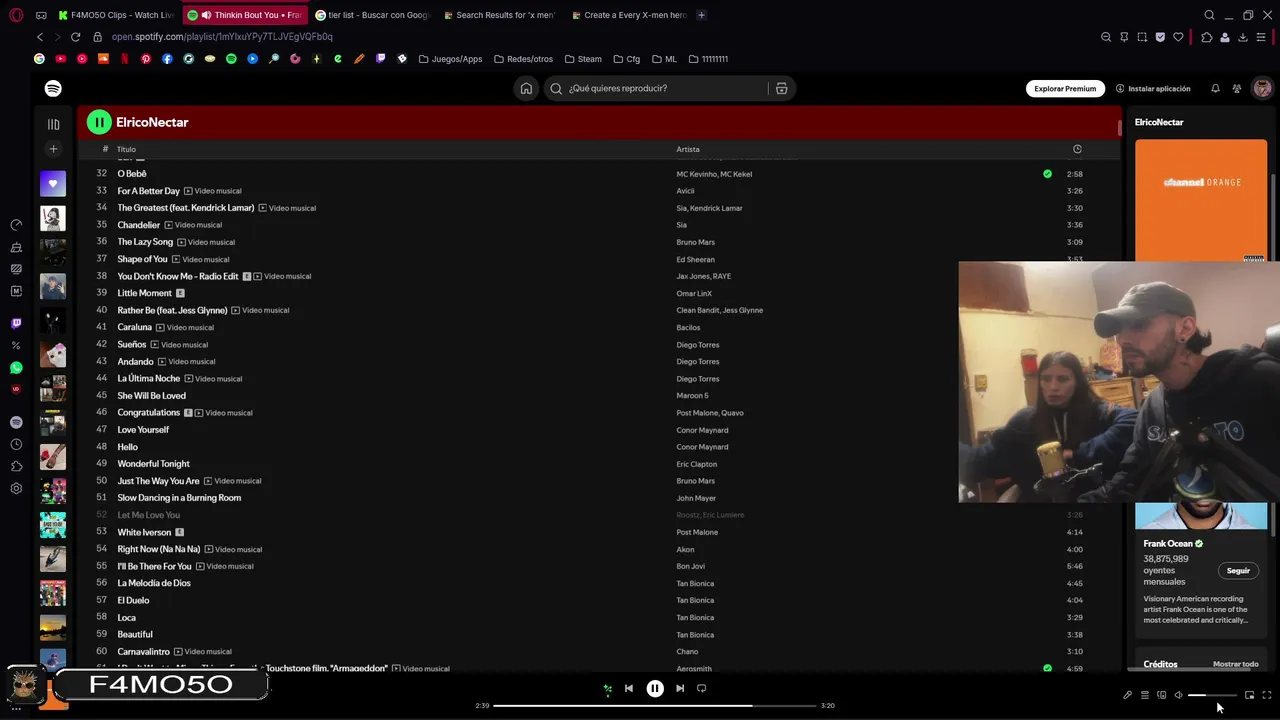Open the mini player
1280x720 pixels.
pyautogui.click(x=1249, y=695)
